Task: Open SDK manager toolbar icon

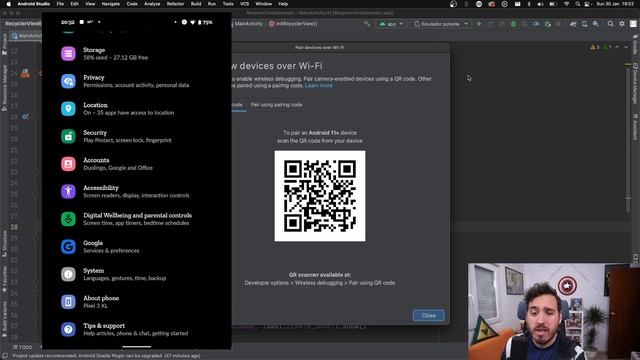Action: click(596, 24)
